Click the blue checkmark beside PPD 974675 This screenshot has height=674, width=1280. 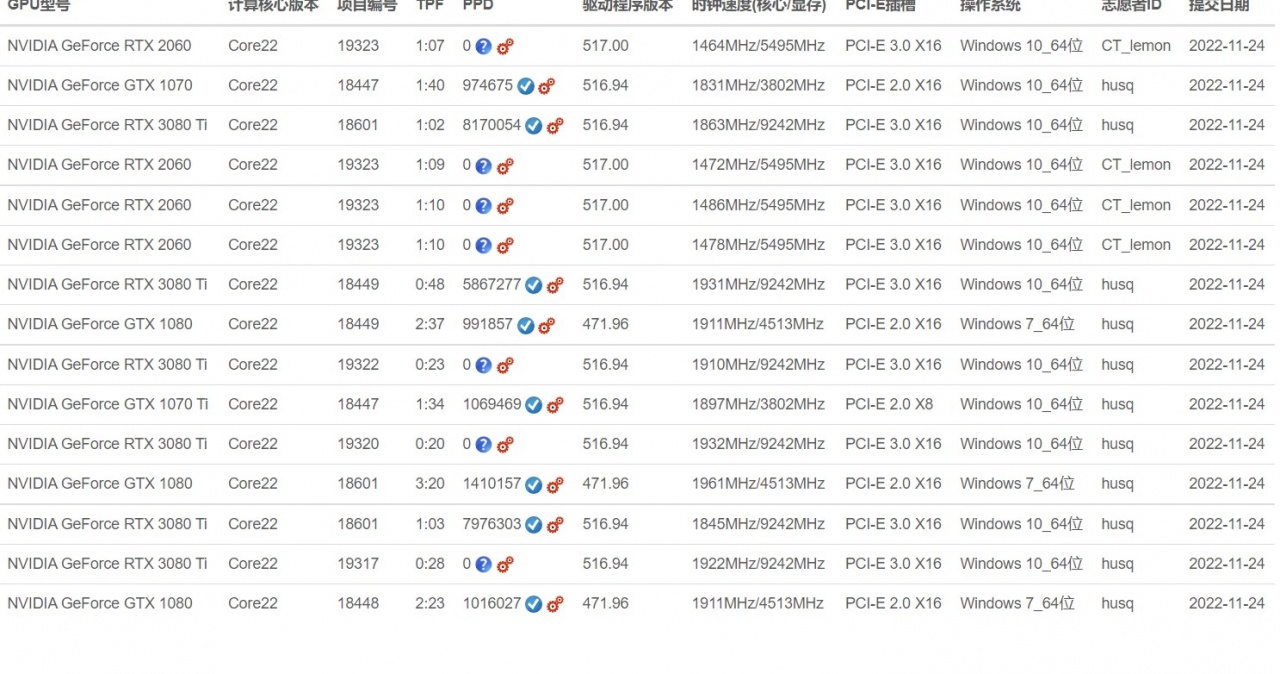526,86
